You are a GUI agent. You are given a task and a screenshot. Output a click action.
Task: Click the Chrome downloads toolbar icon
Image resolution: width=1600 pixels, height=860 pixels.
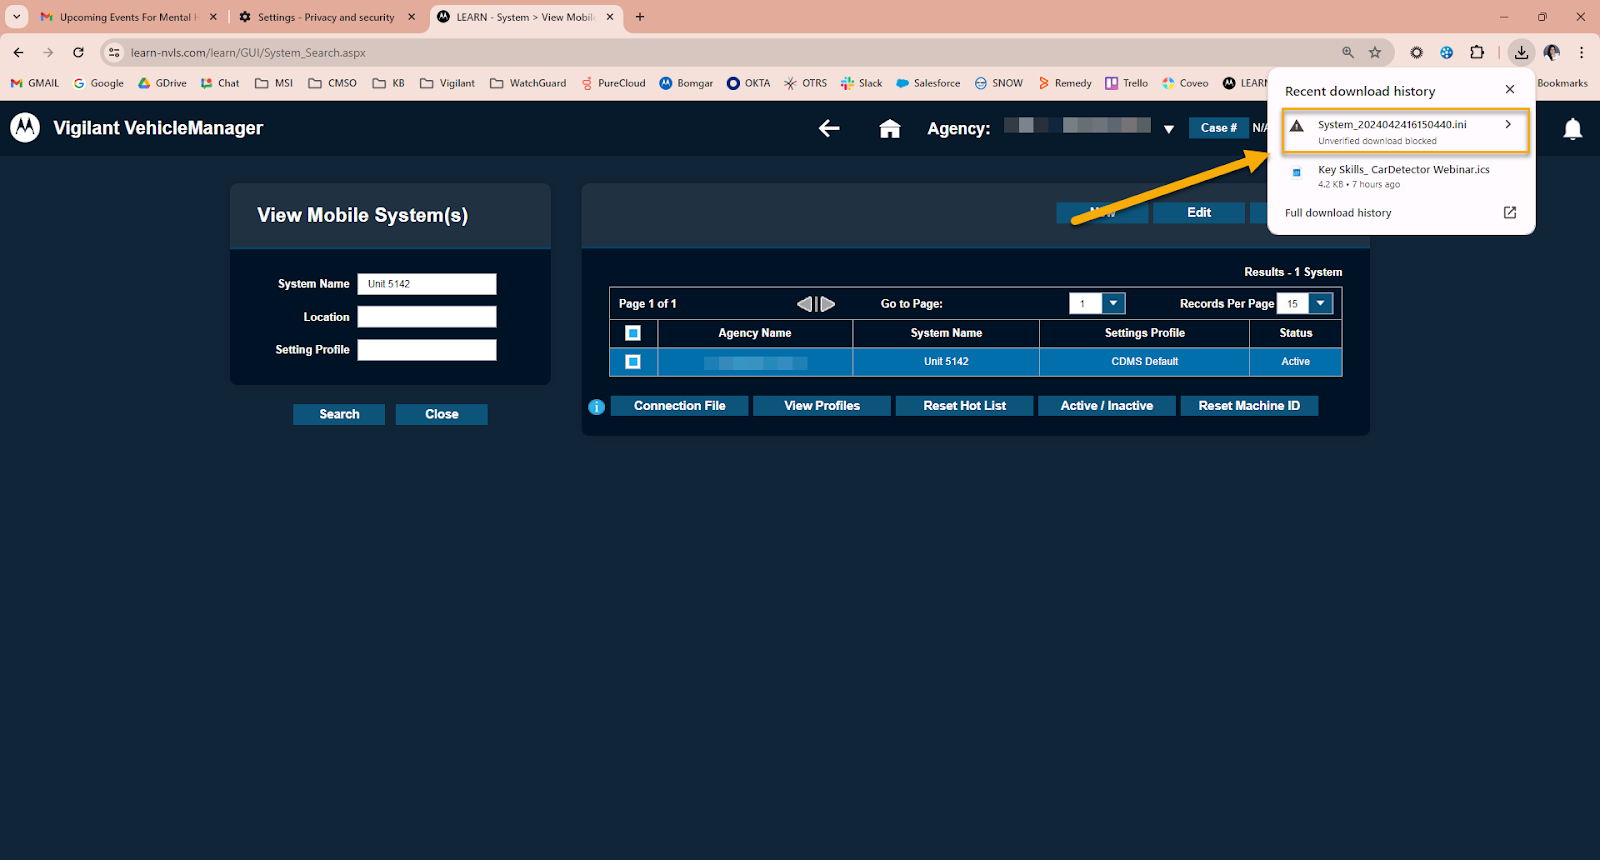click(1521, 52)
